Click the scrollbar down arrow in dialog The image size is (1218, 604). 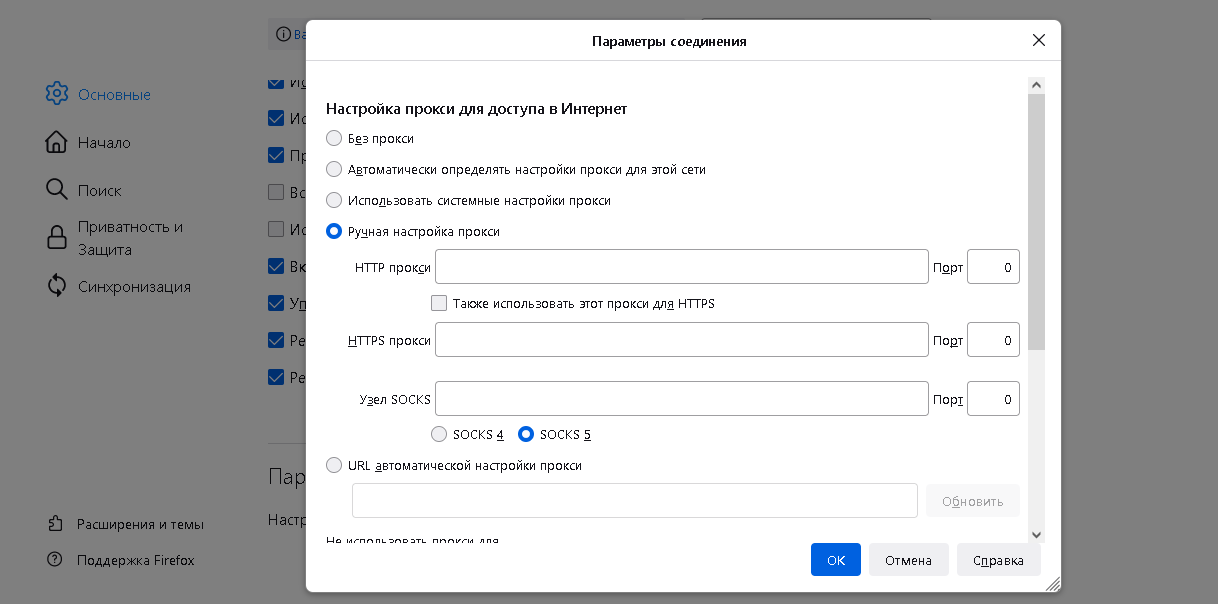click(1036, 535)
